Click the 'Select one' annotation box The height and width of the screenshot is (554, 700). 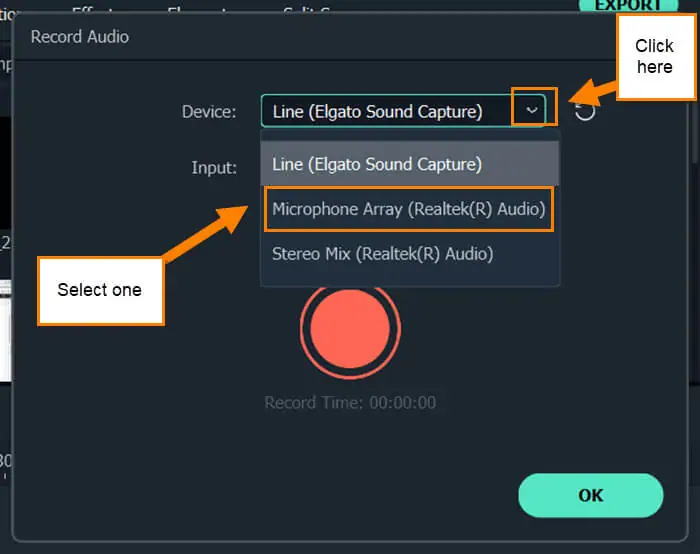[101, 291]
